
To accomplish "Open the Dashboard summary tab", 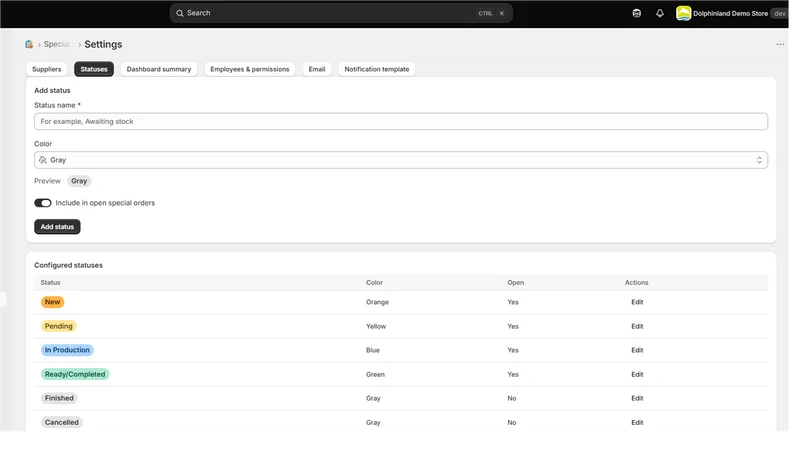I will (x=161, y=70).
